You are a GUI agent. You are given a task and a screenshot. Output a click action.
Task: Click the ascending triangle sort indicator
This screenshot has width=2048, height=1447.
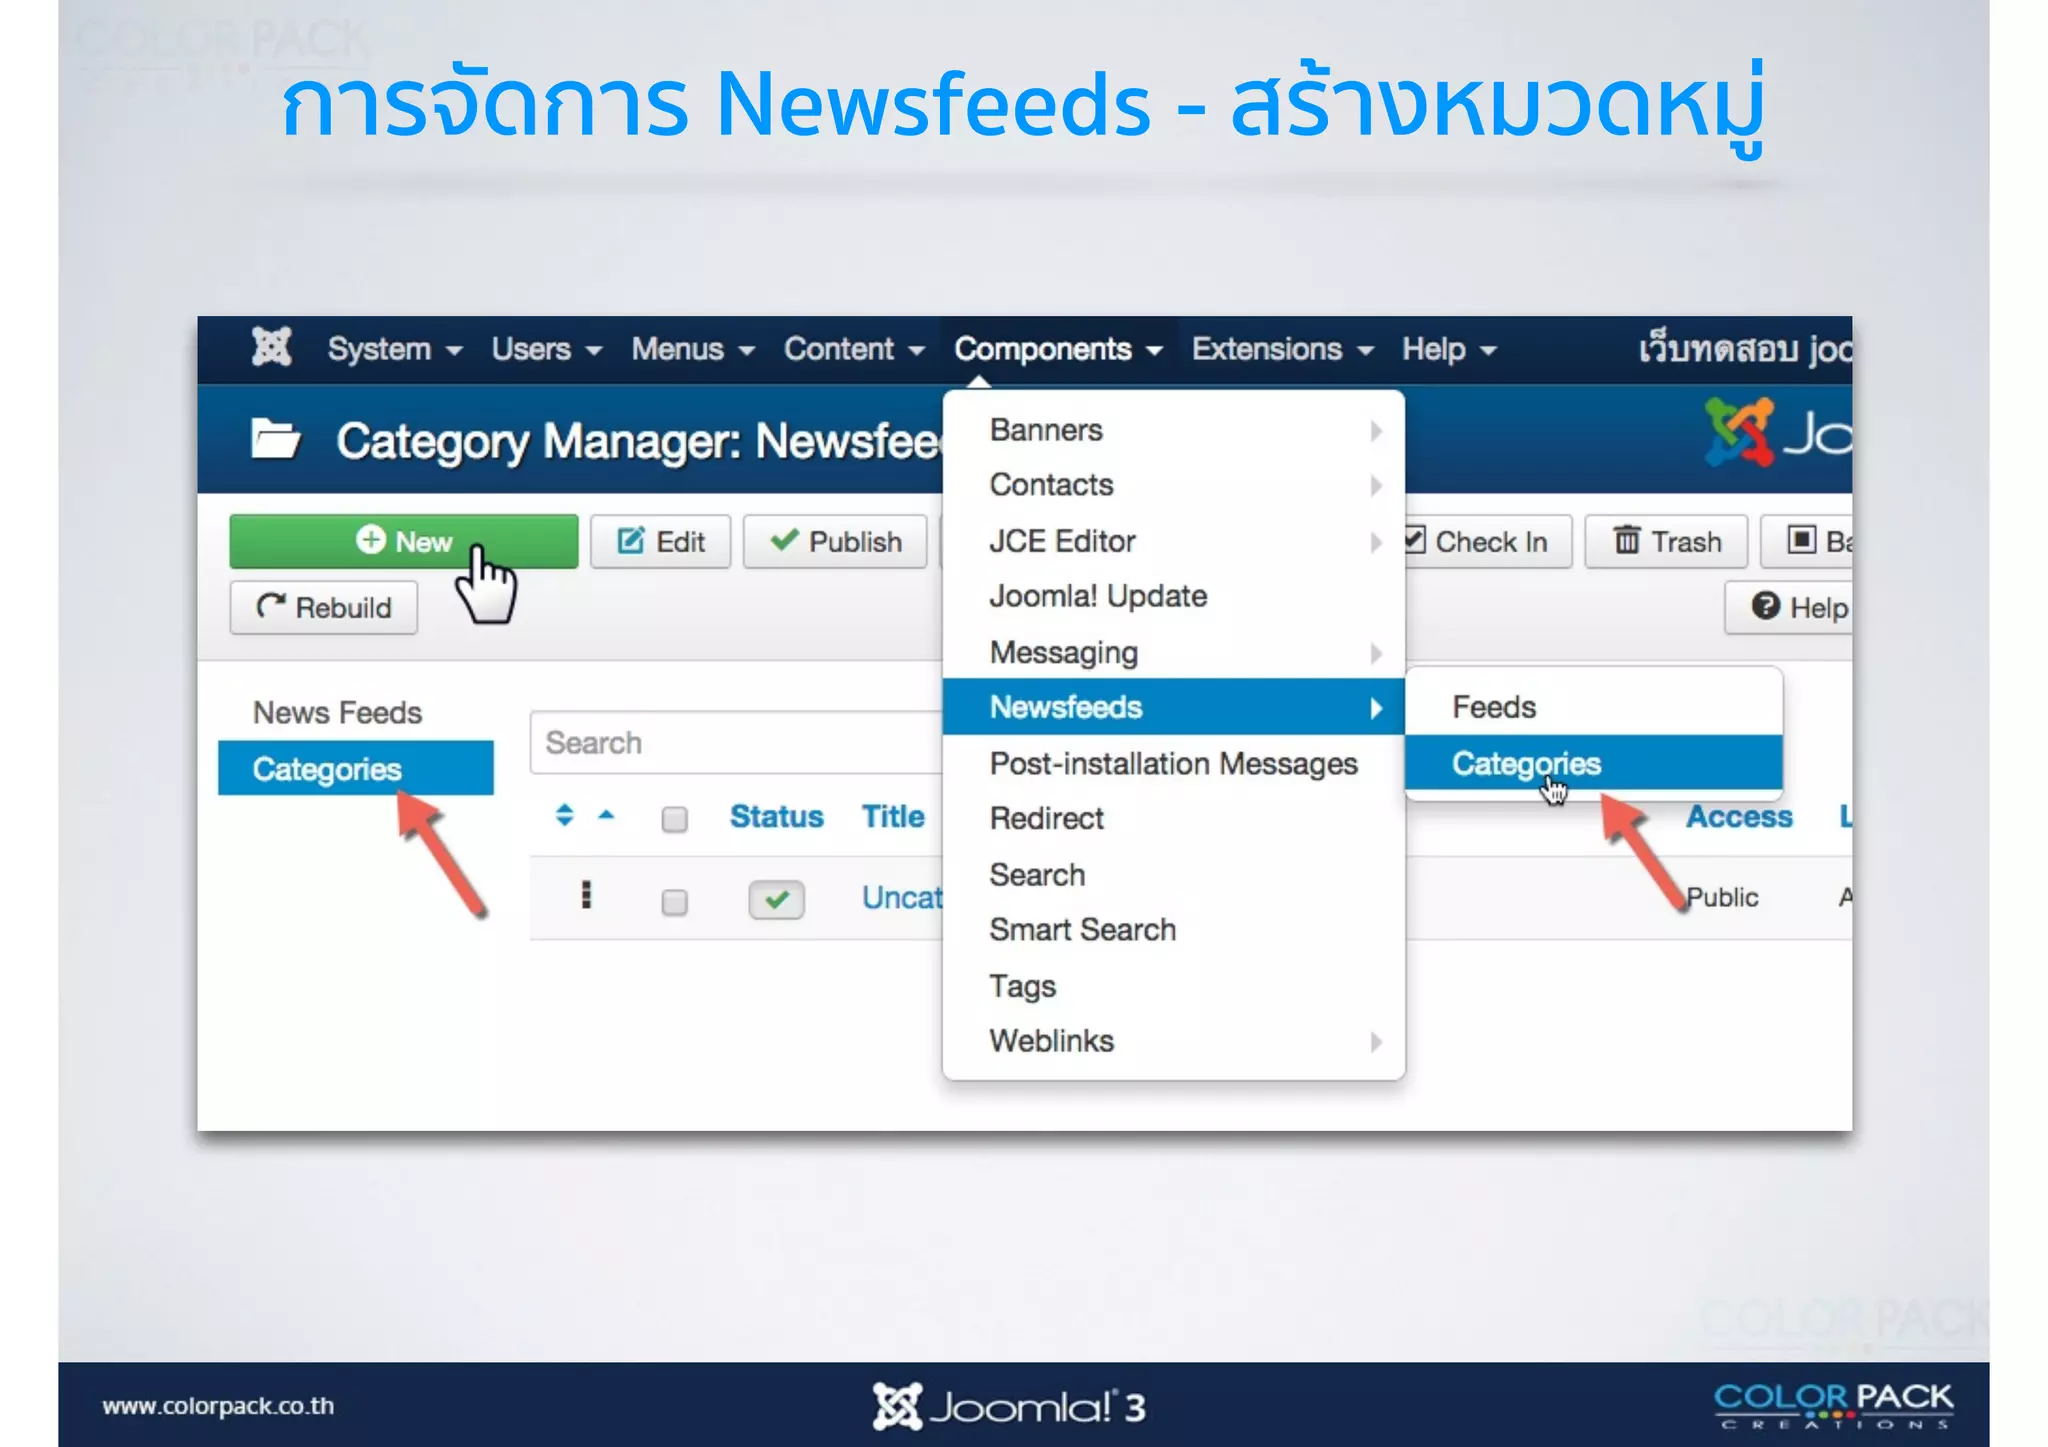[606, 815]
